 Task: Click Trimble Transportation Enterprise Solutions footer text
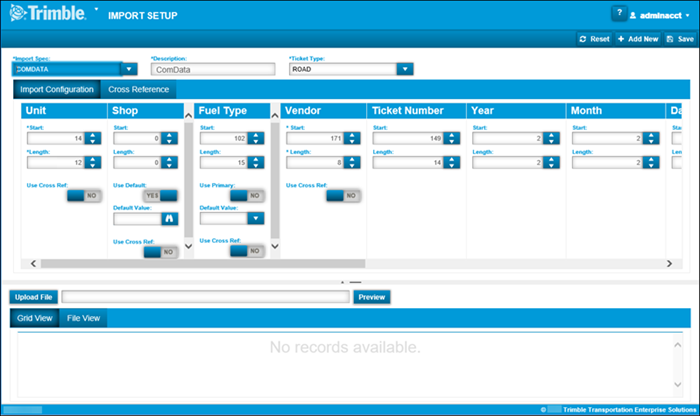[x=629, y=410]
